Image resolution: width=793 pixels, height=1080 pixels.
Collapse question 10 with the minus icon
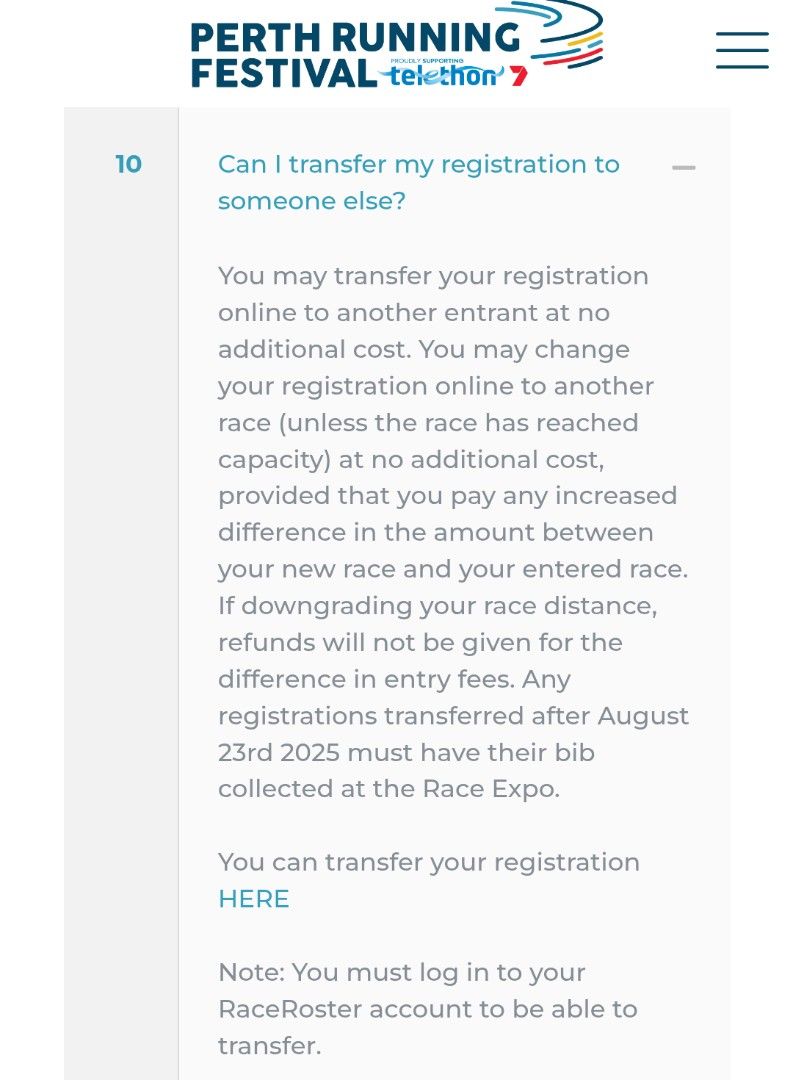tap(684, 167)
